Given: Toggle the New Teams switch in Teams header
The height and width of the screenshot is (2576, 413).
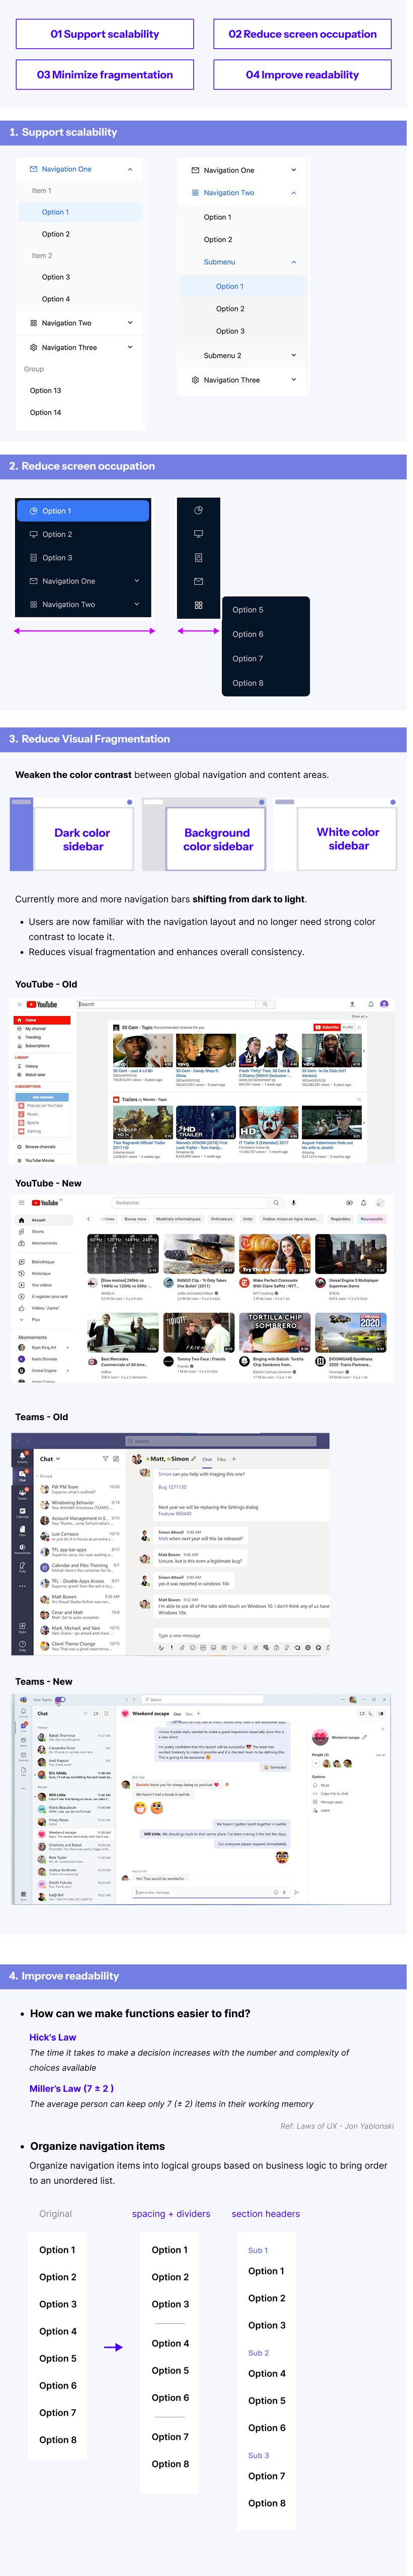Looking at the screenshot, I should [60, 1699].
